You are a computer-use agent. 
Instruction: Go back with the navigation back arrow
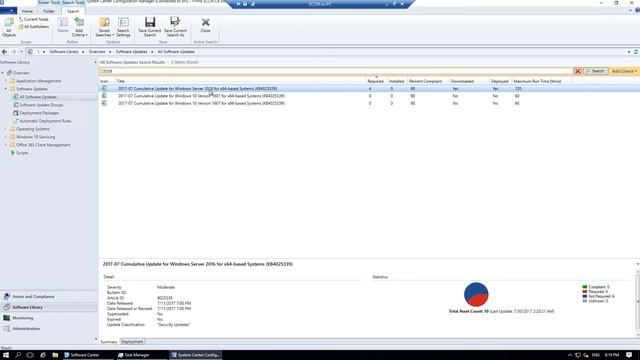[4, 52]
